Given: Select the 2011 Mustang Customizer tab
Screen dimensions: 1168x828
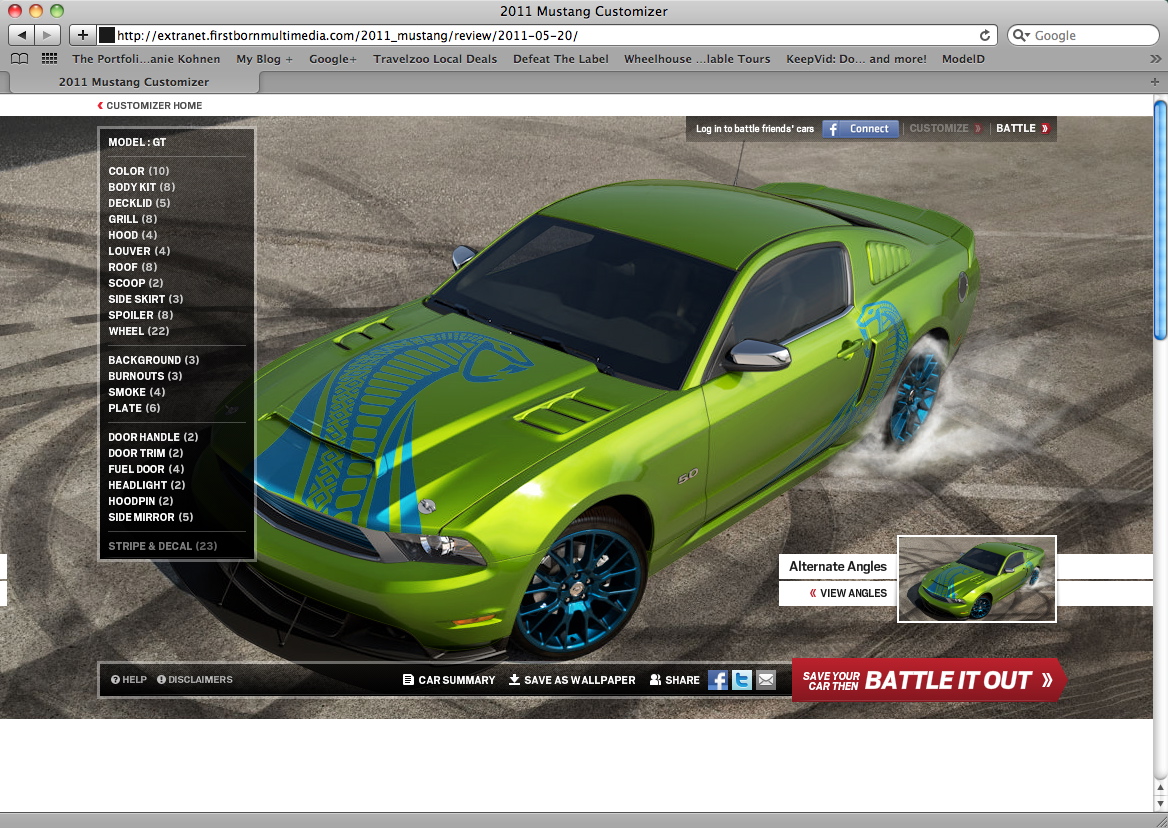Looking at the screenshot, I should 134,82.
